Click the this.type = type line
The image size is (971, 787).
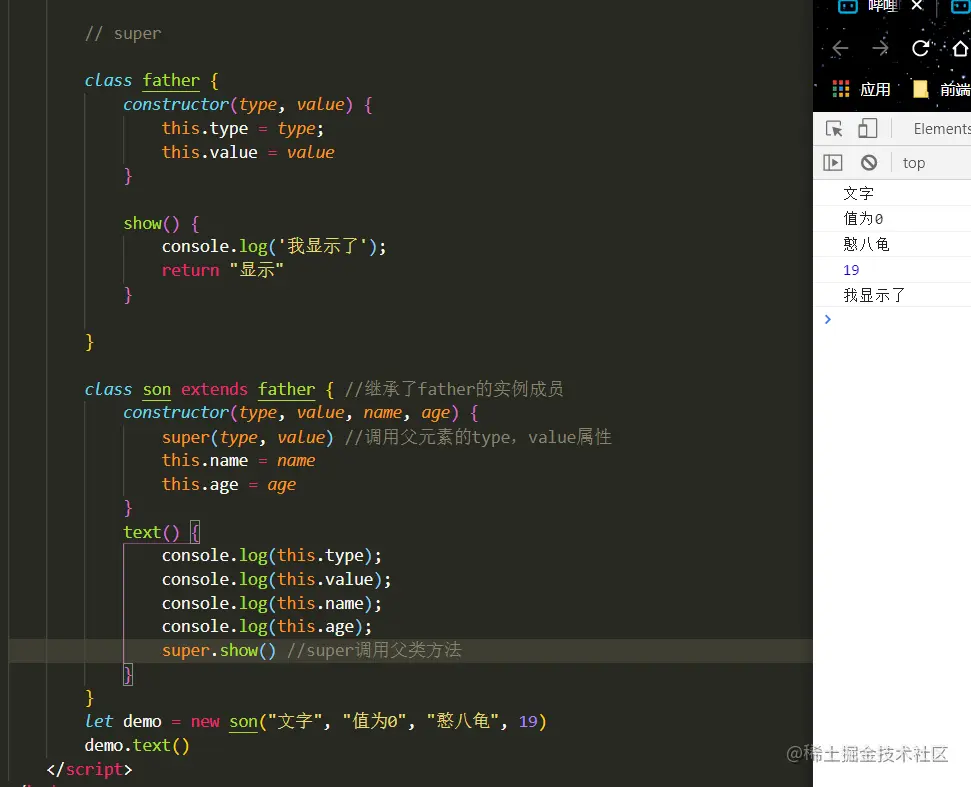click(243, 128)
